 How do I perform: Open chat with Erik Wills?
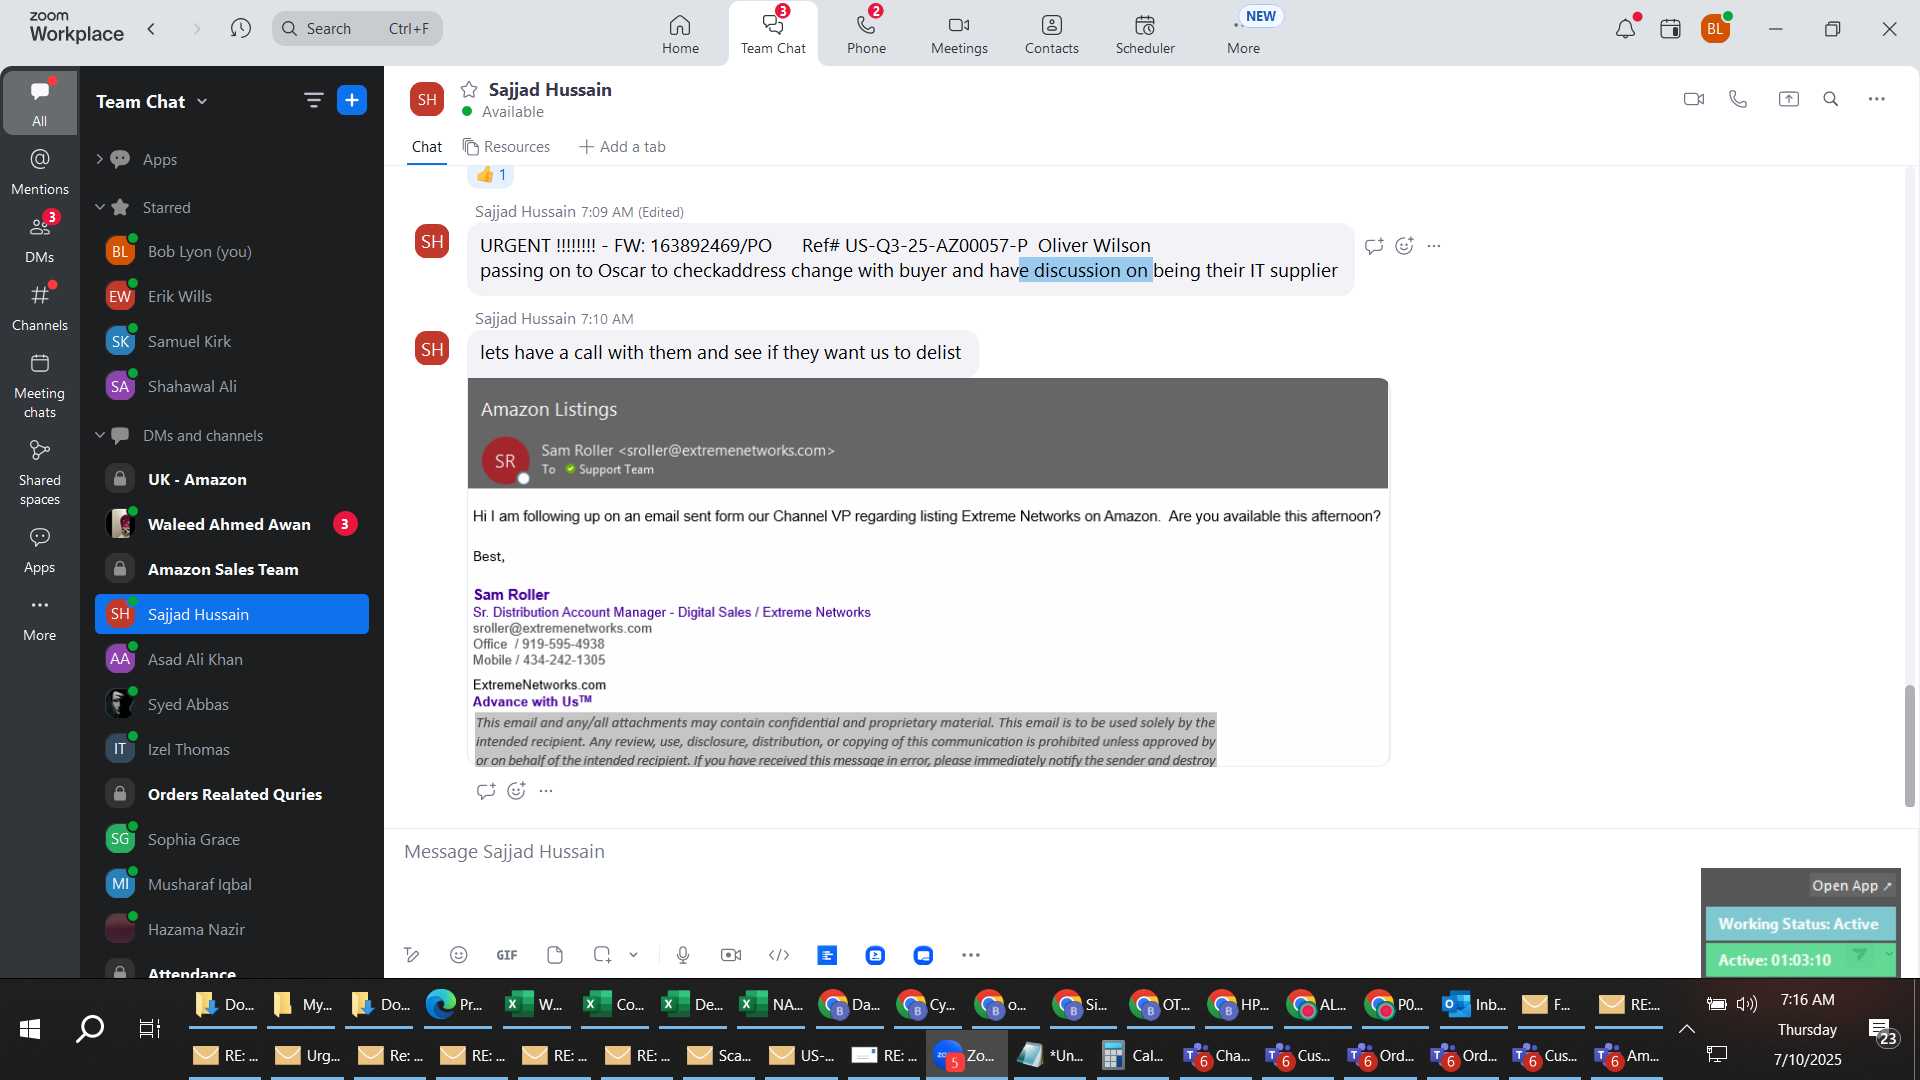pyautogui.click(x=232, y=296)
